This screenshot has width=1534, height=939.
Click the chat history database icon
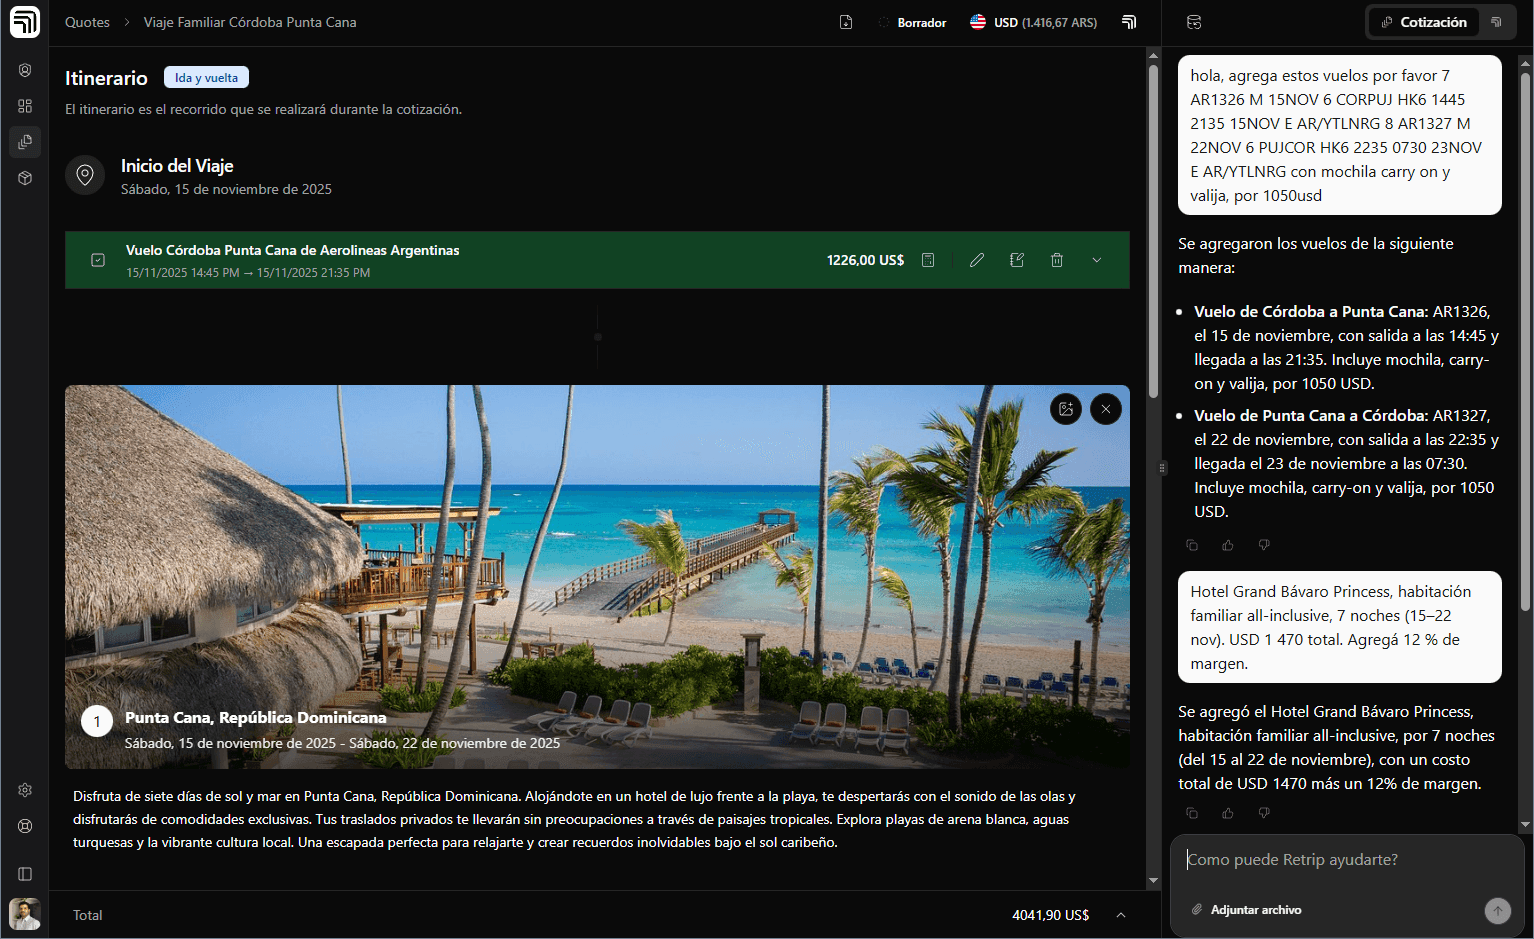point(1194,22)
